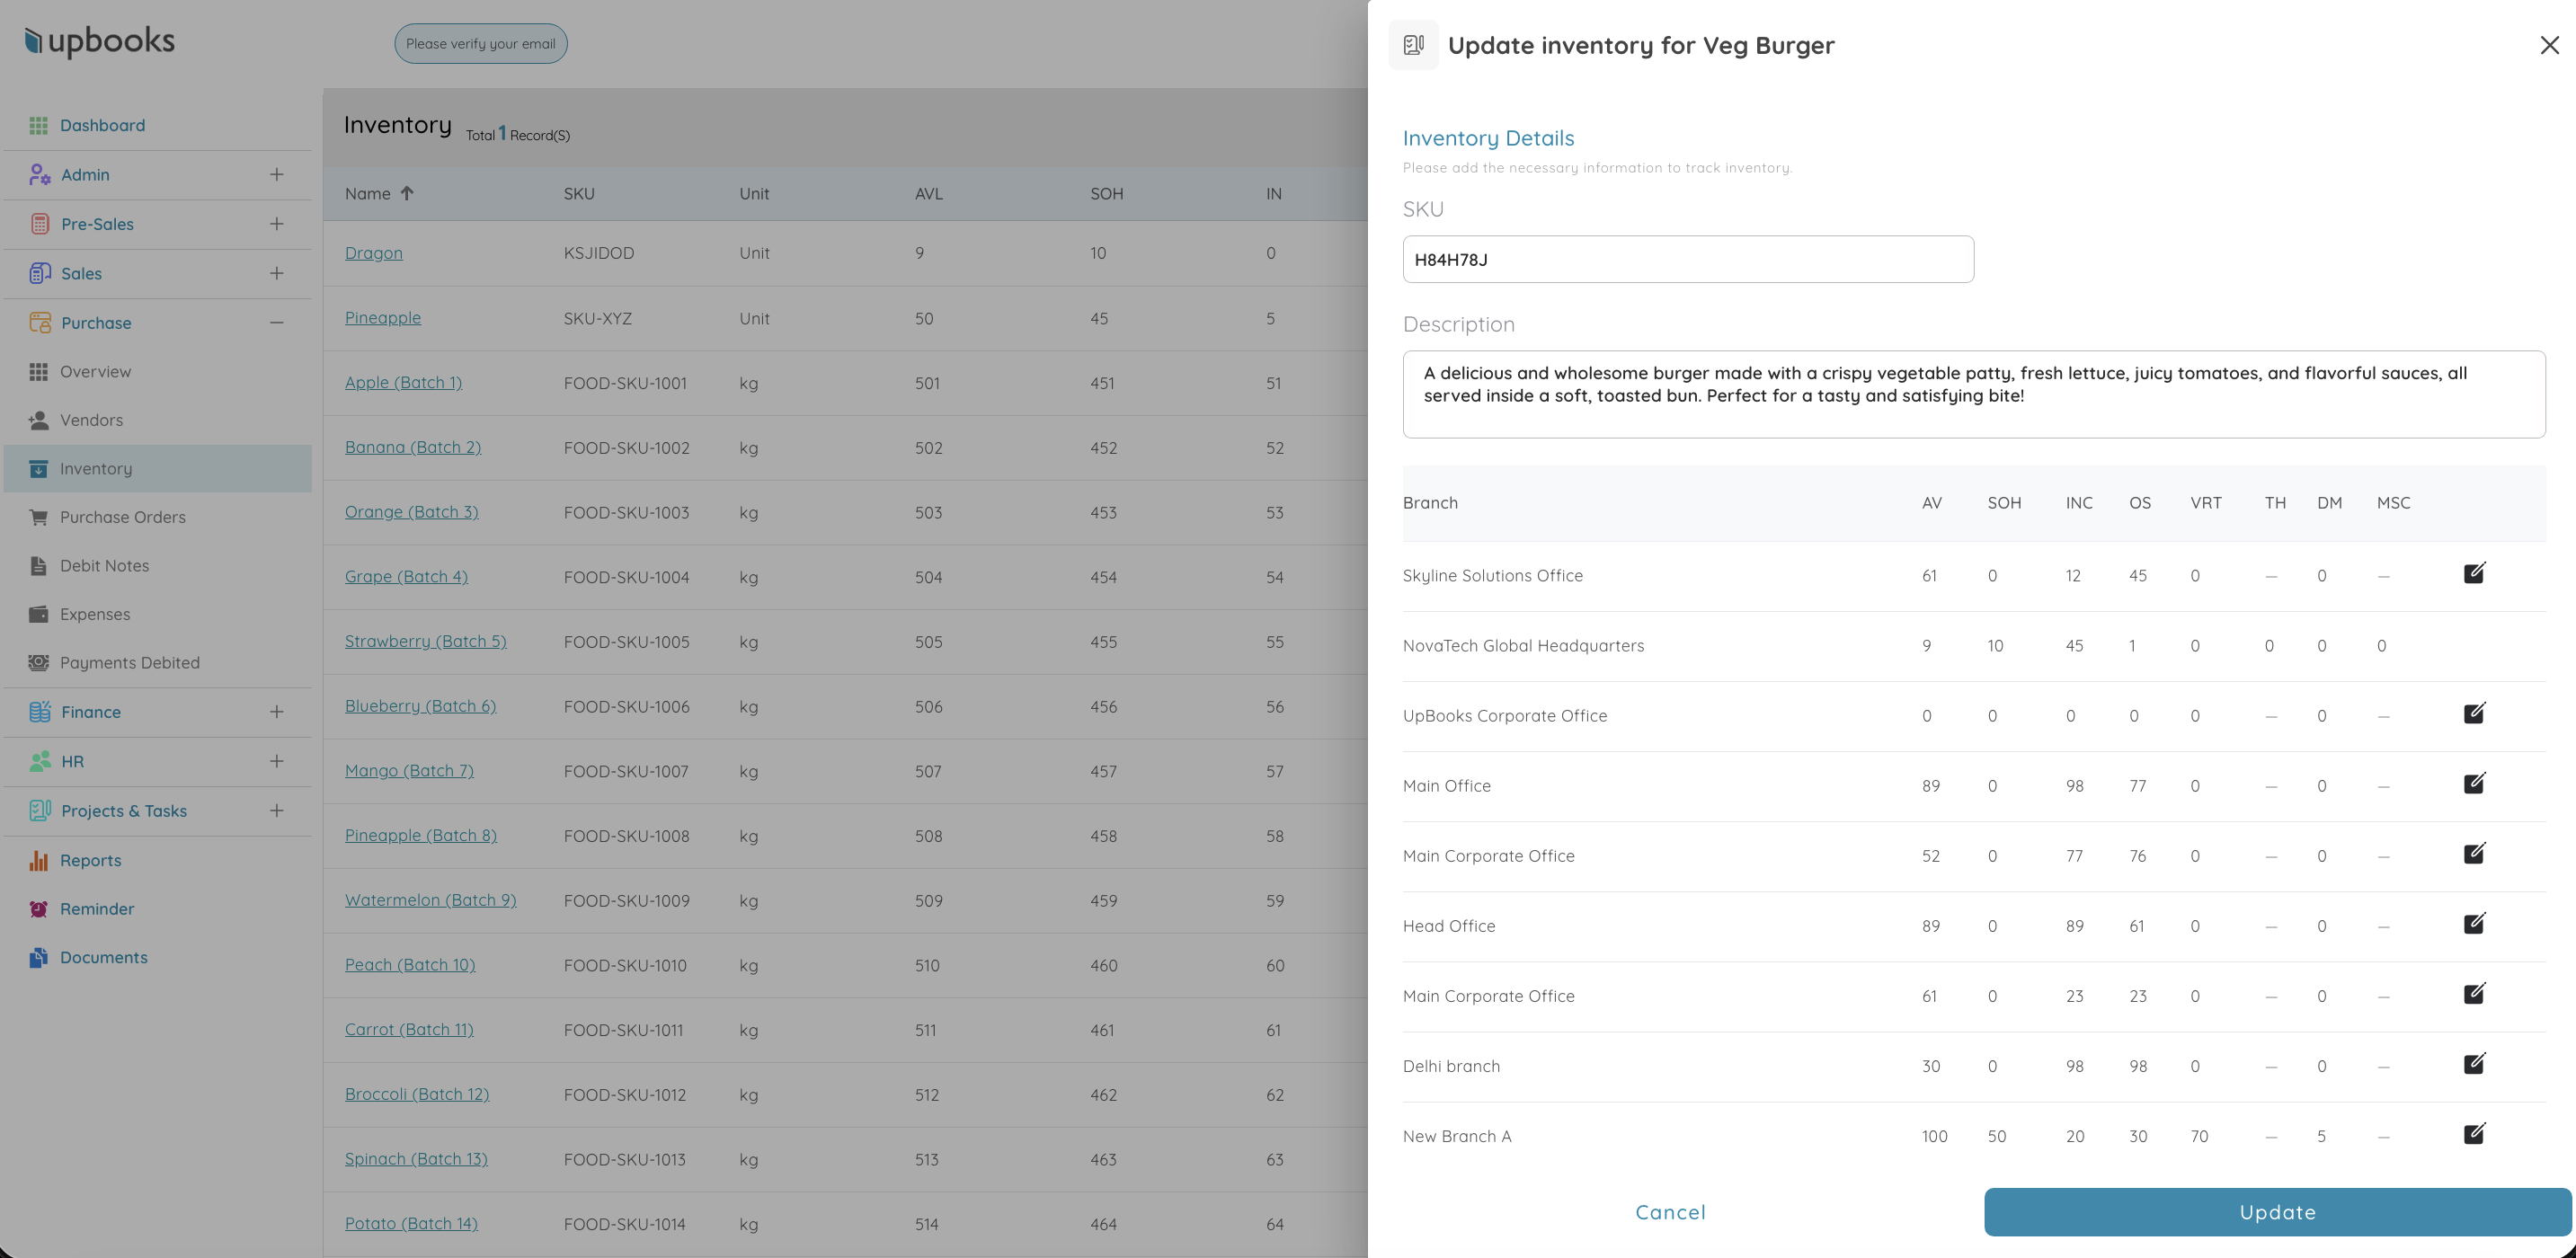Click edit icon for Skyline Solutions Office
Image resolution: width=2576 pixels, height=1258 pixels.
2474,573
